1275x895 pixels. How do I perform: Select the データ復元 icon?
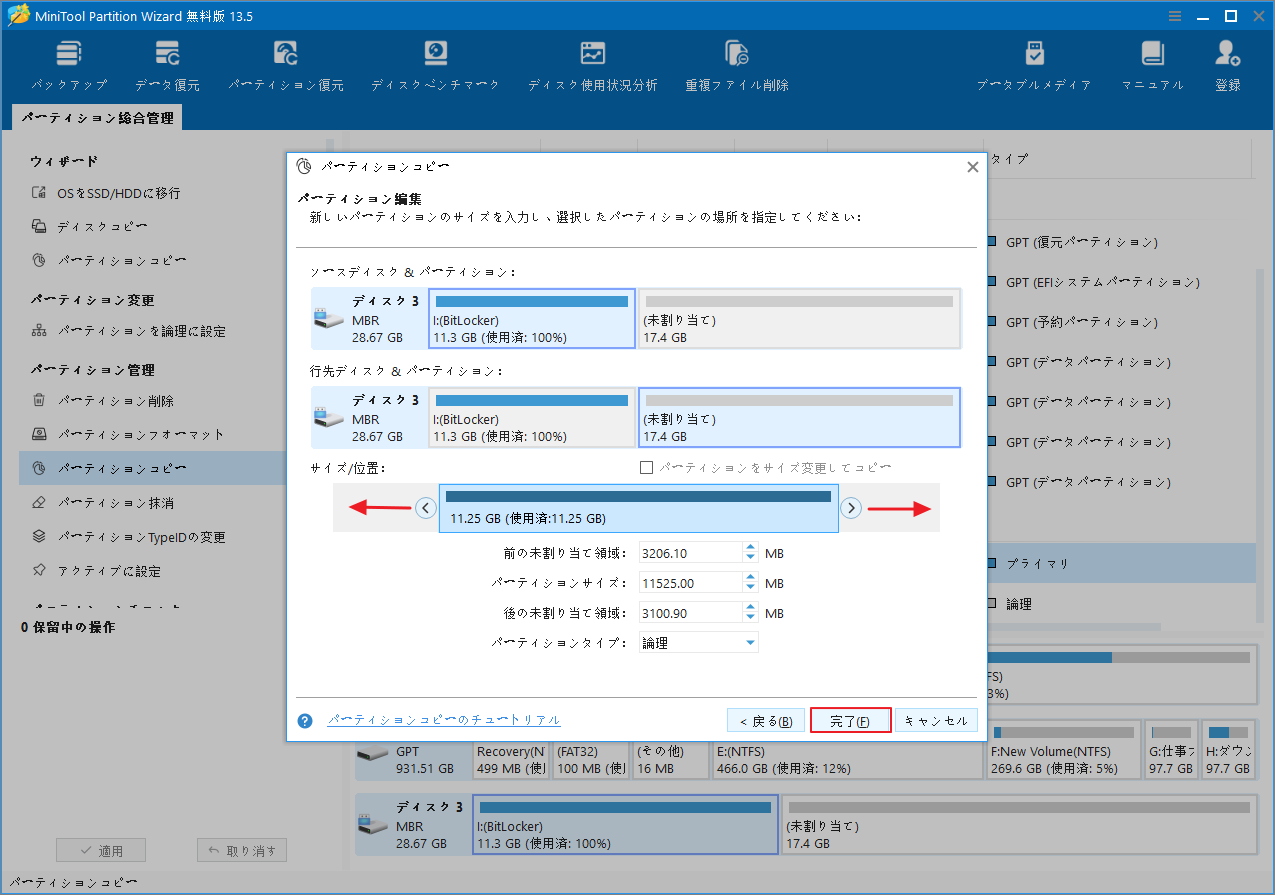(167, 62)
